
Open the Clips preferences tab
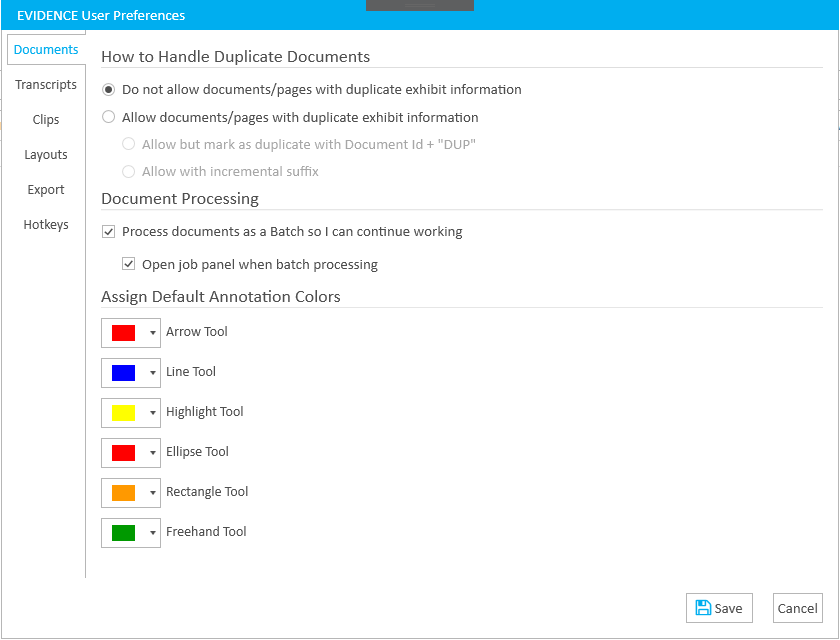click(46, 120)
